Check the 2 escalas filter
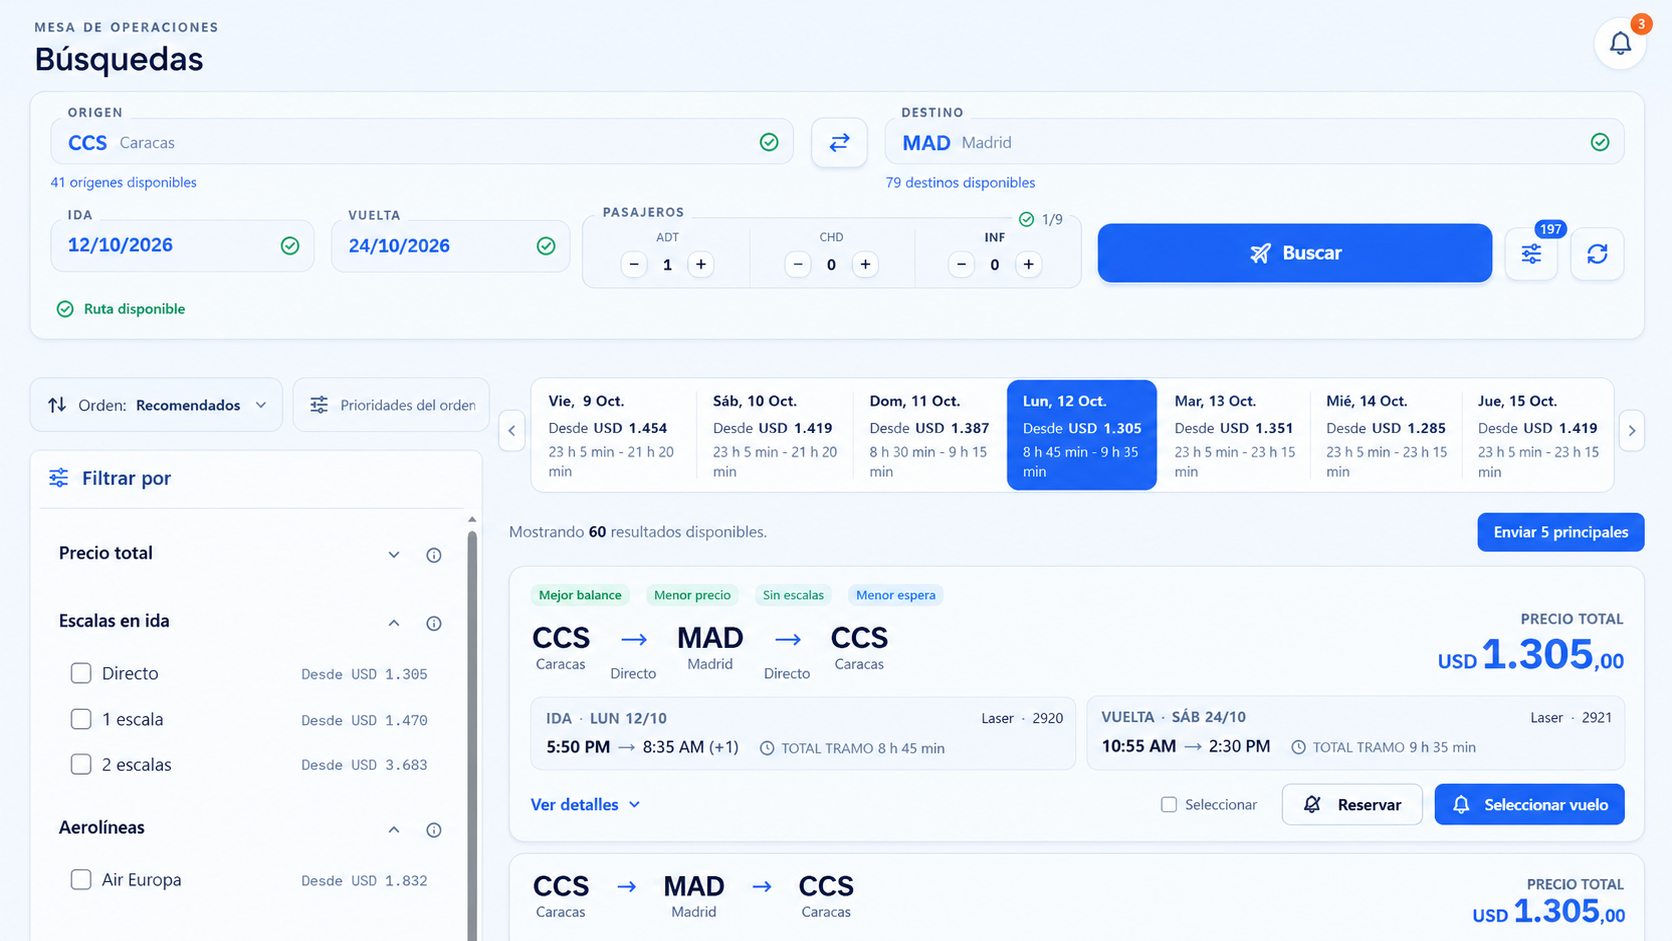Image resolution: width=1672 pixels, height=941 pixels. 81,764
